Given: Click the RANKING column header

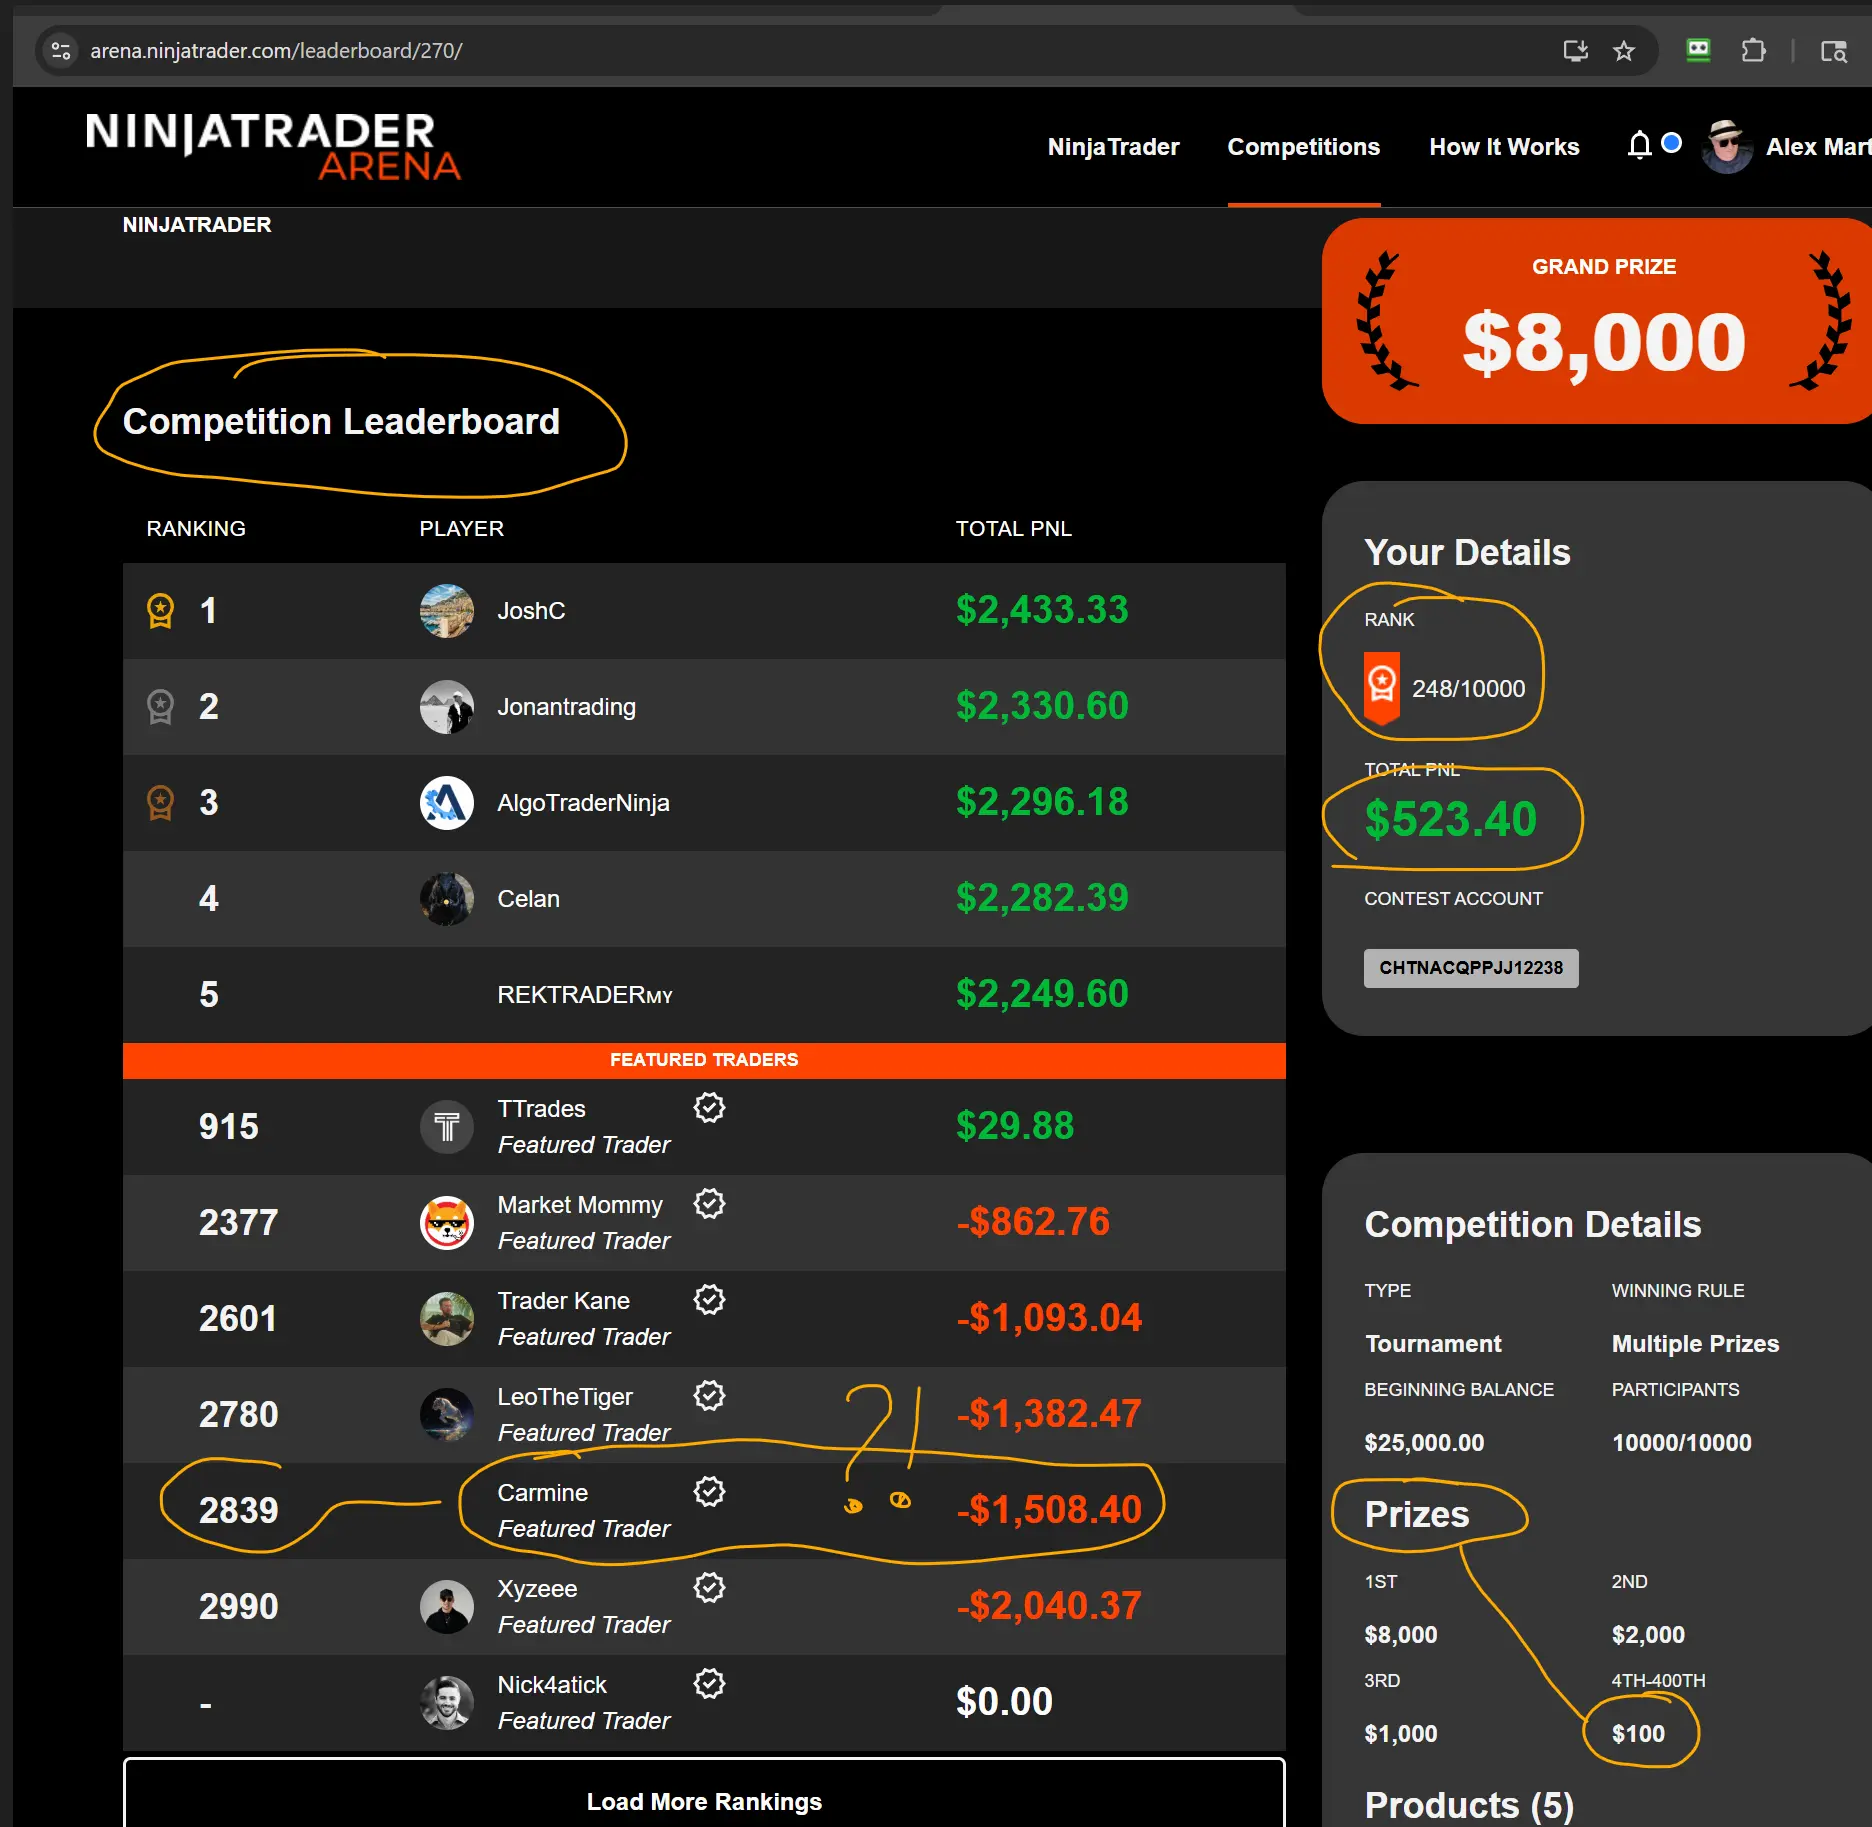Looking at the screenshot, I should point(196,529).
